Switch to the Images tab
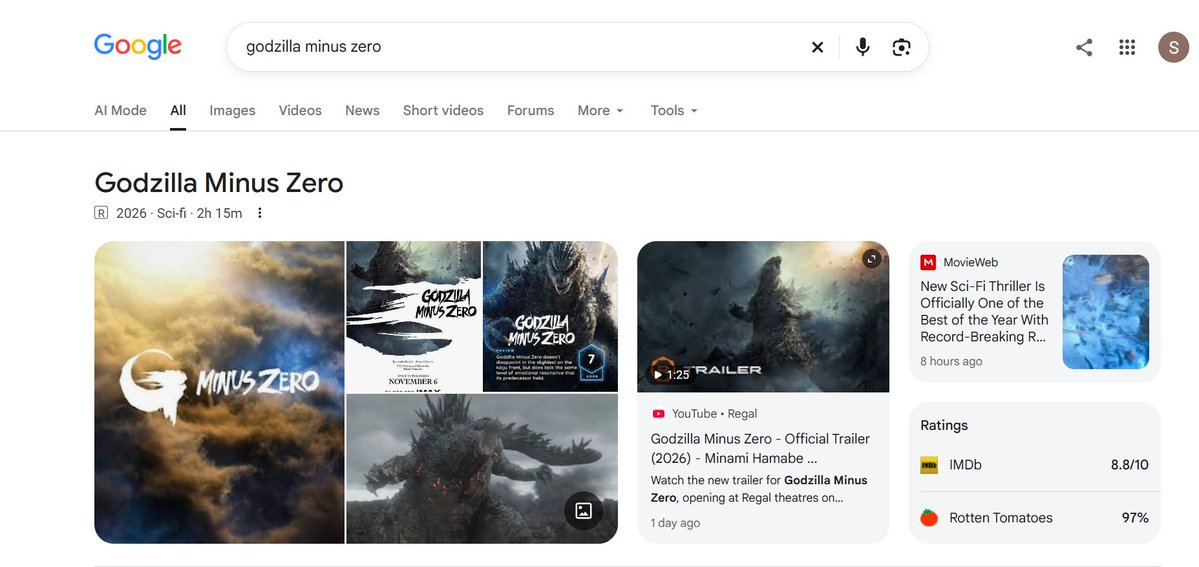This screenshot has height=567, width=1199. [232, 110]
